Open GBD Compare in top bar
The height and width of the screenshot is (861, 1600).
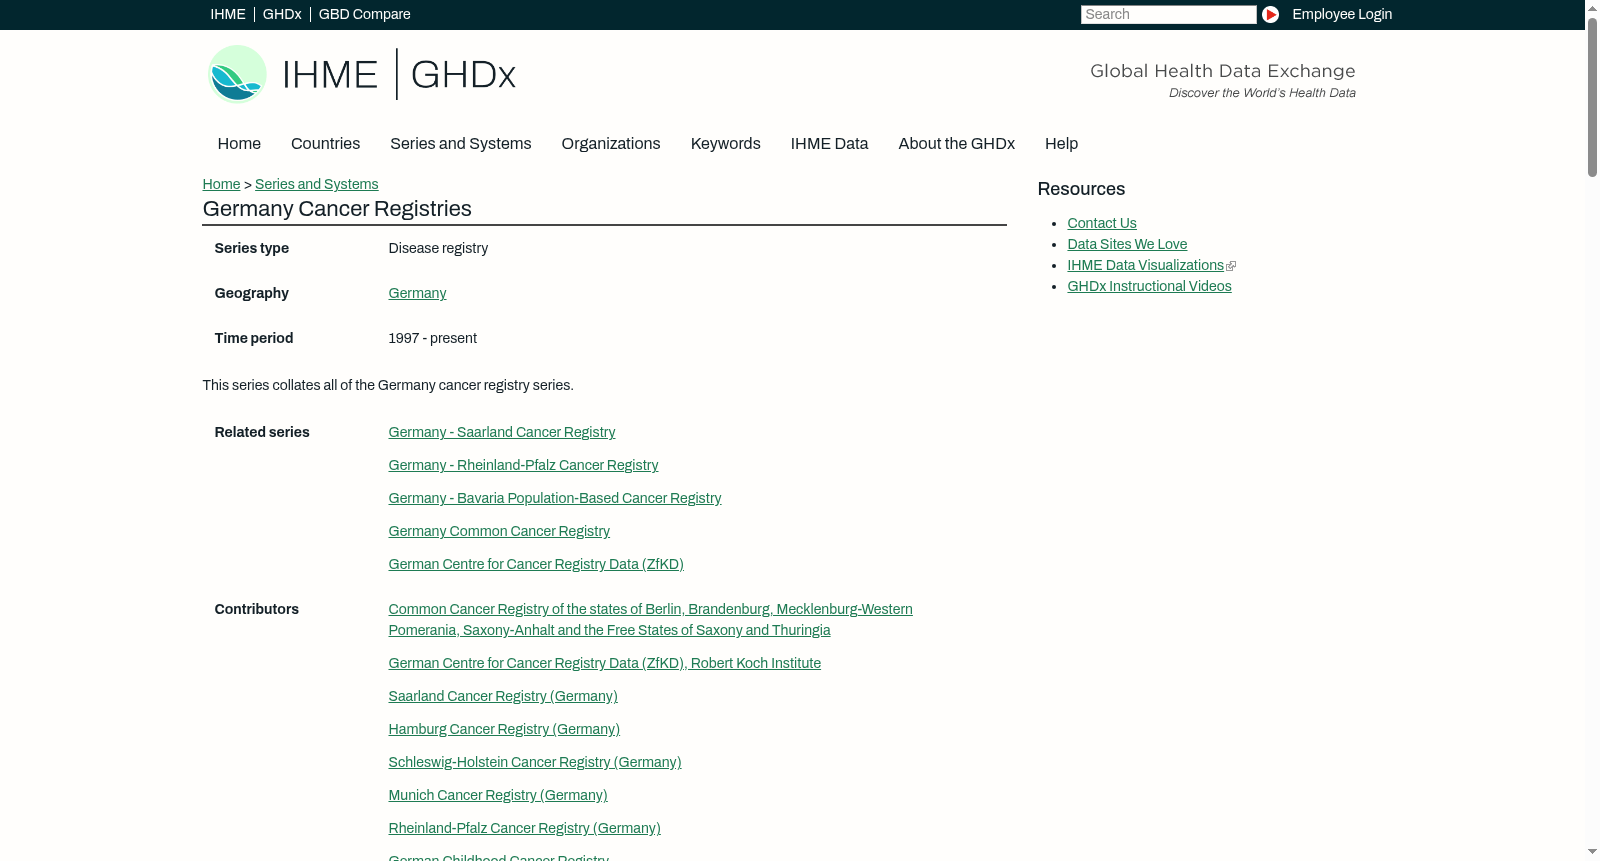[x=365, y=14]
